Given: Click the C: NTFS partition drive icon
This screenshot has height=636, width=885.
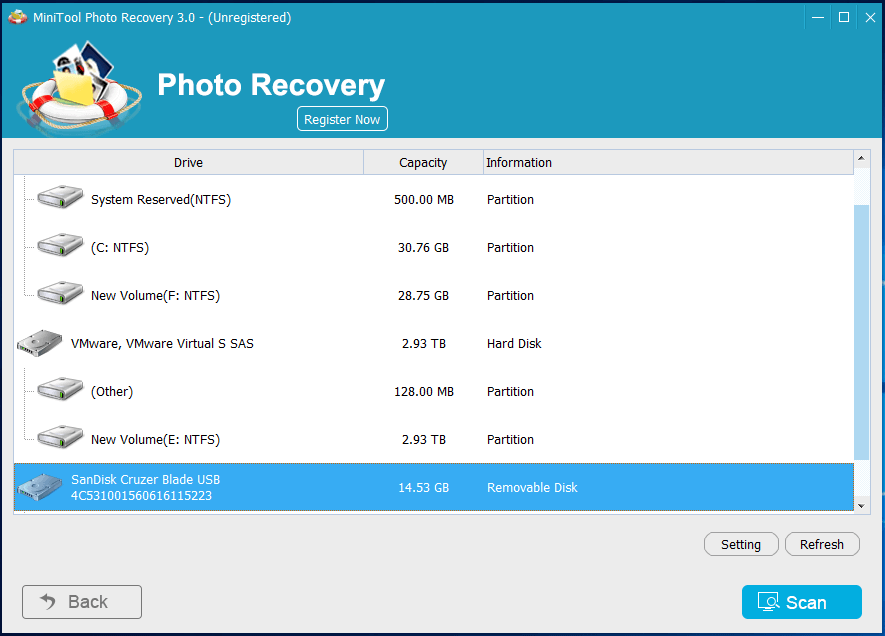Looking at the screenshot, I should 60,245.
